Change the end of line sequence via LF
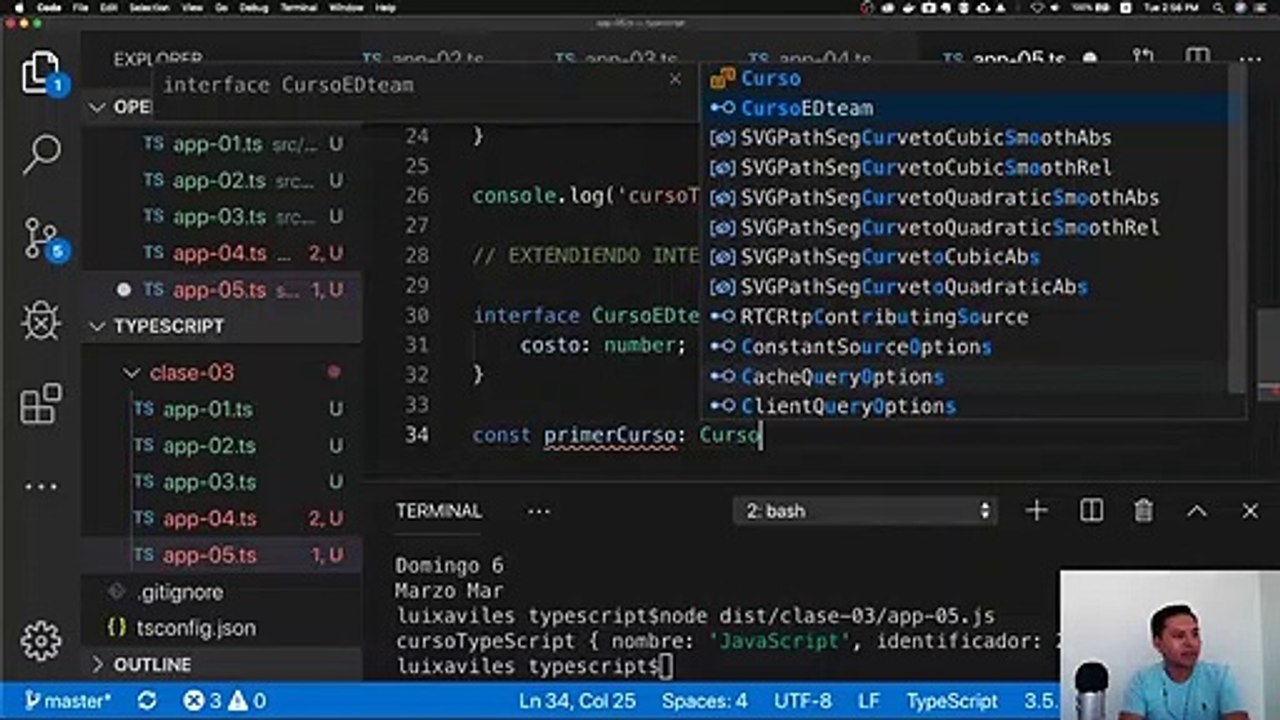Image resolution: width=1280 pixels, height=720 pixels. pos(868,701)
